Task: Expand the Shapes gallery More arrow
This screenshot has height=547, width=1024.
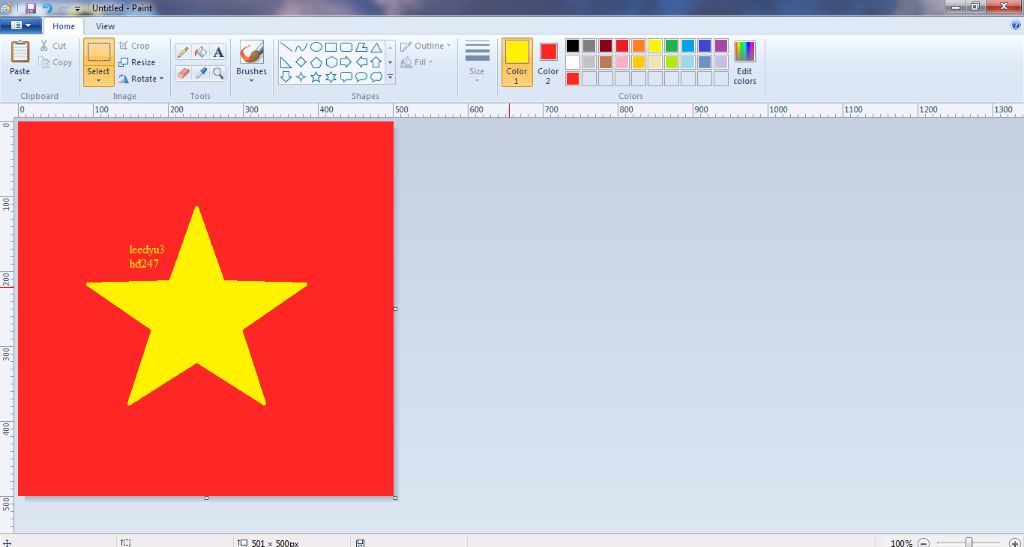Action: pos(391,77)
